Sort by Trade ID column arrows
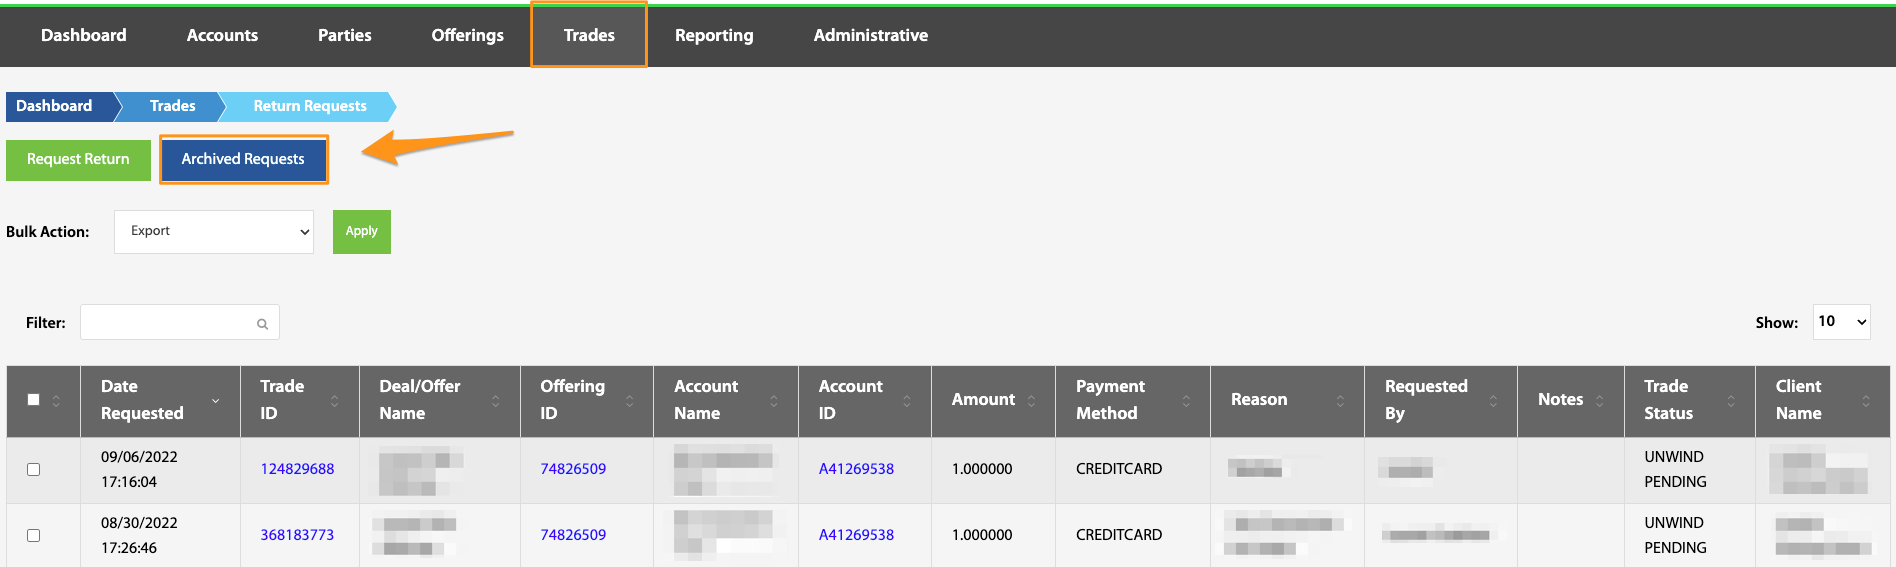 pos(335,400)
